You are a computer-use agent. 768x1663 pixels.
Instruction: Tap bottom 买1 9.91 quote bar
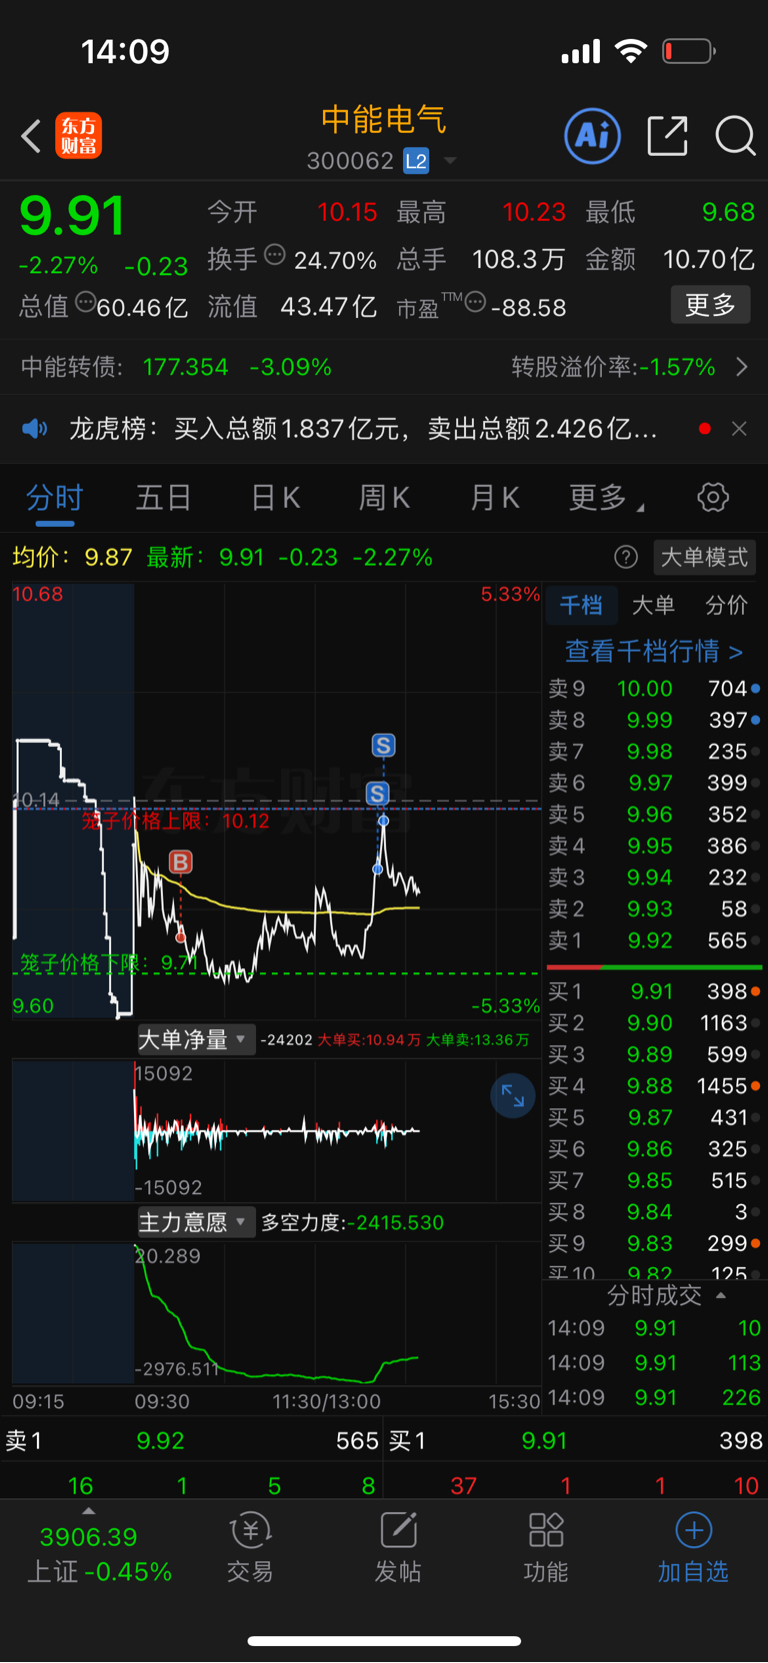coord(576,1441)
